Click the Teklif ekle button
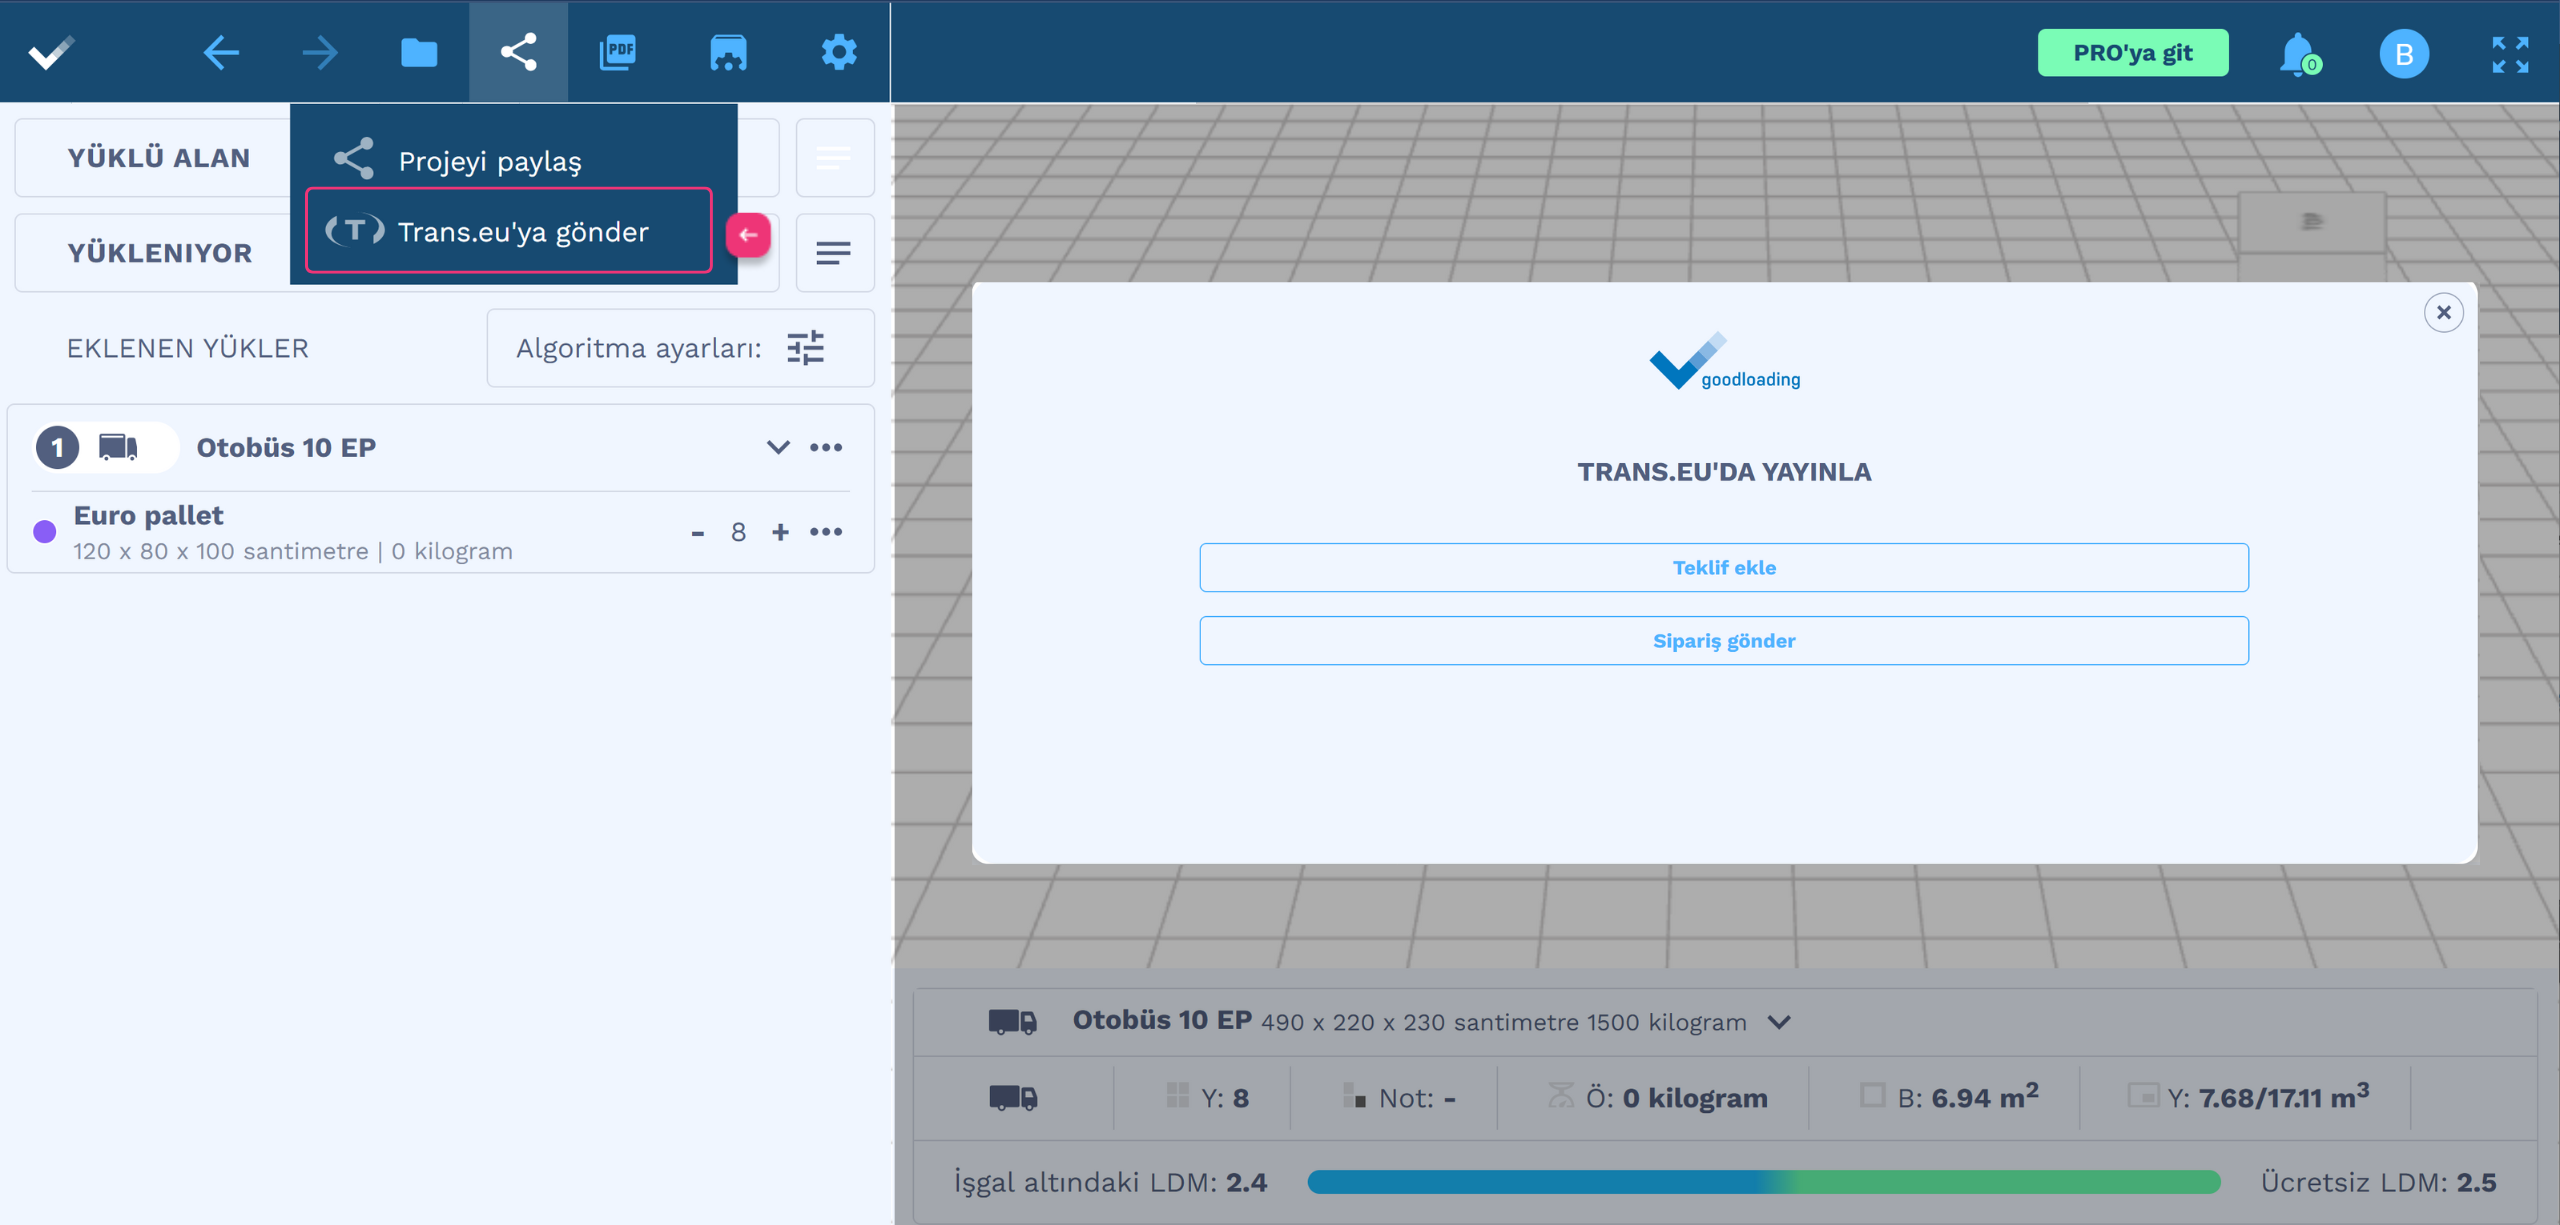2560x1225 pixels. click(1723, 567)
